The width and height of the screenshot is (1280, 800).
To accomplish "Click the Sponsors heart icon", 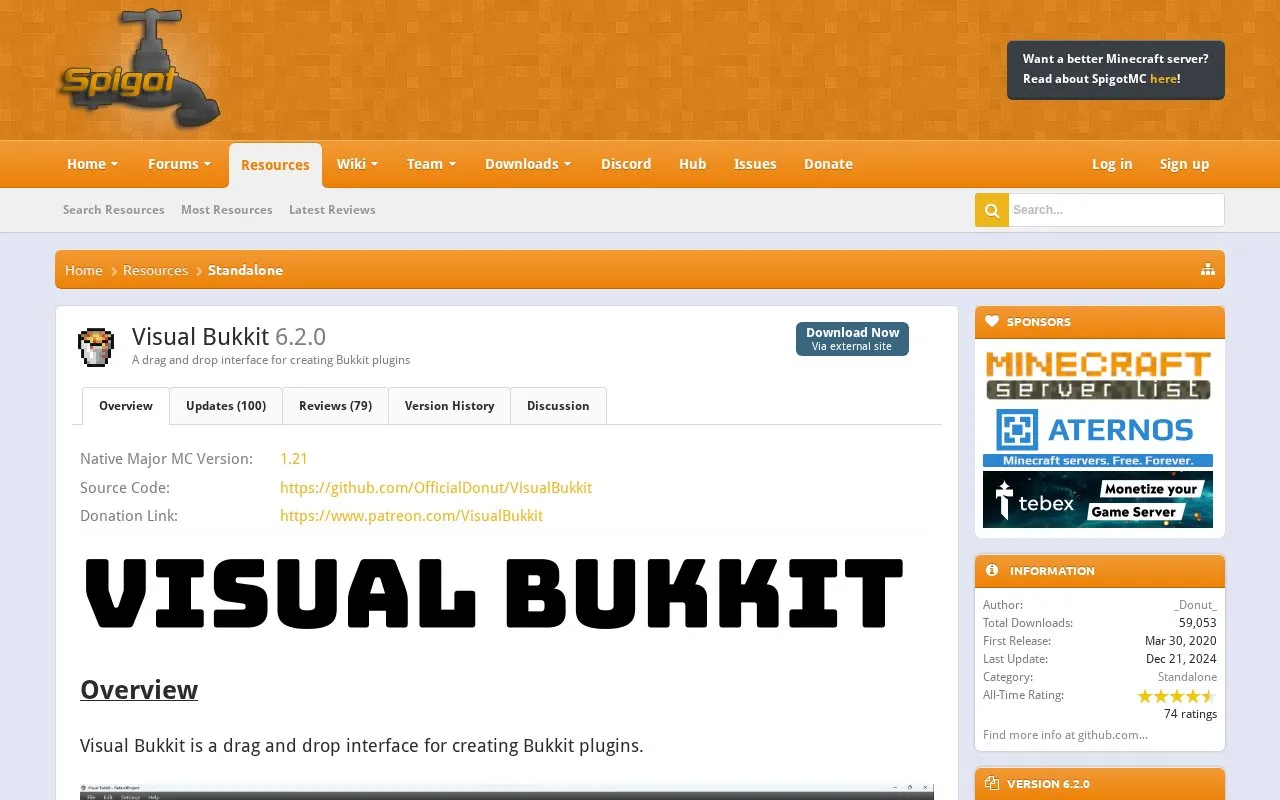I will click(x=992, y=322).
